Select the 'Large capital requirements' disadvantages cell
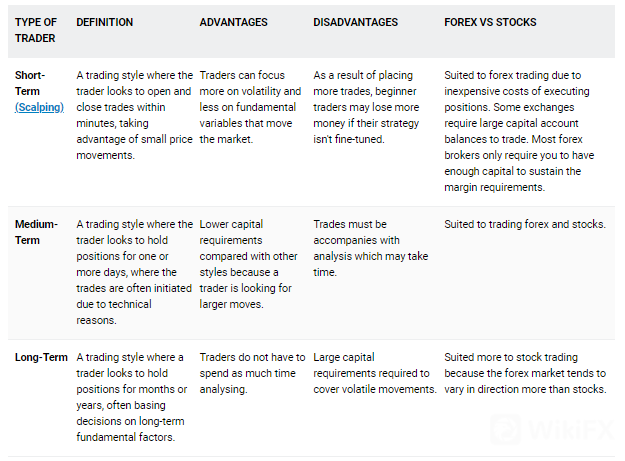 click(374, 373)
